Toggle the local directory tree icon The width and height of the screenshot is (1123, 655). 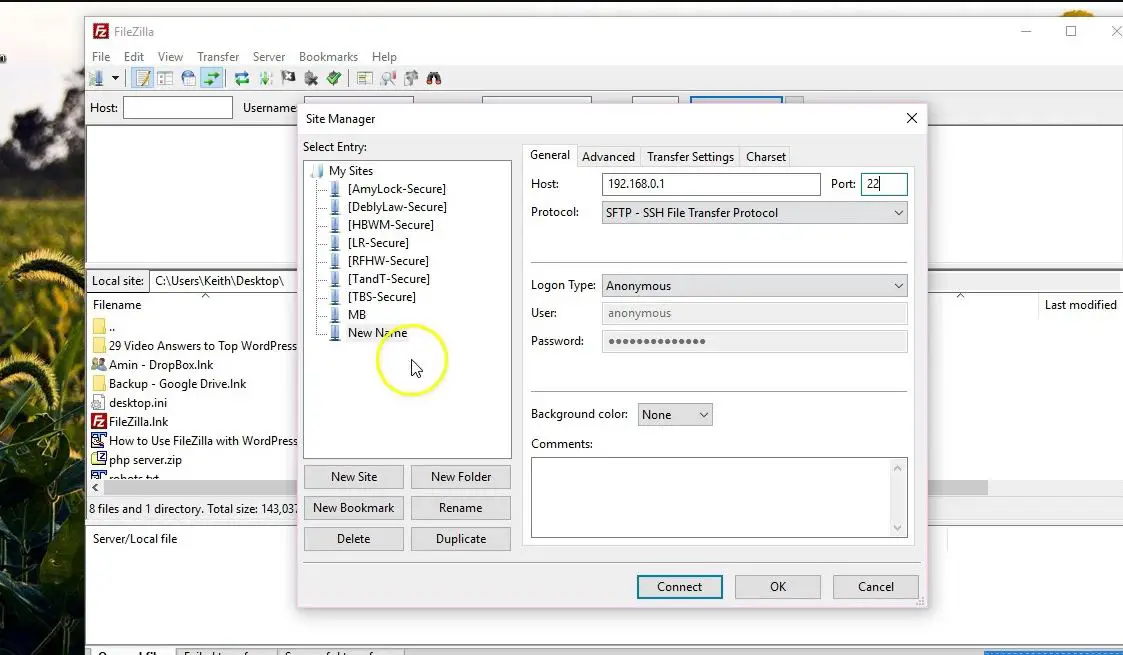click(165, 78)
